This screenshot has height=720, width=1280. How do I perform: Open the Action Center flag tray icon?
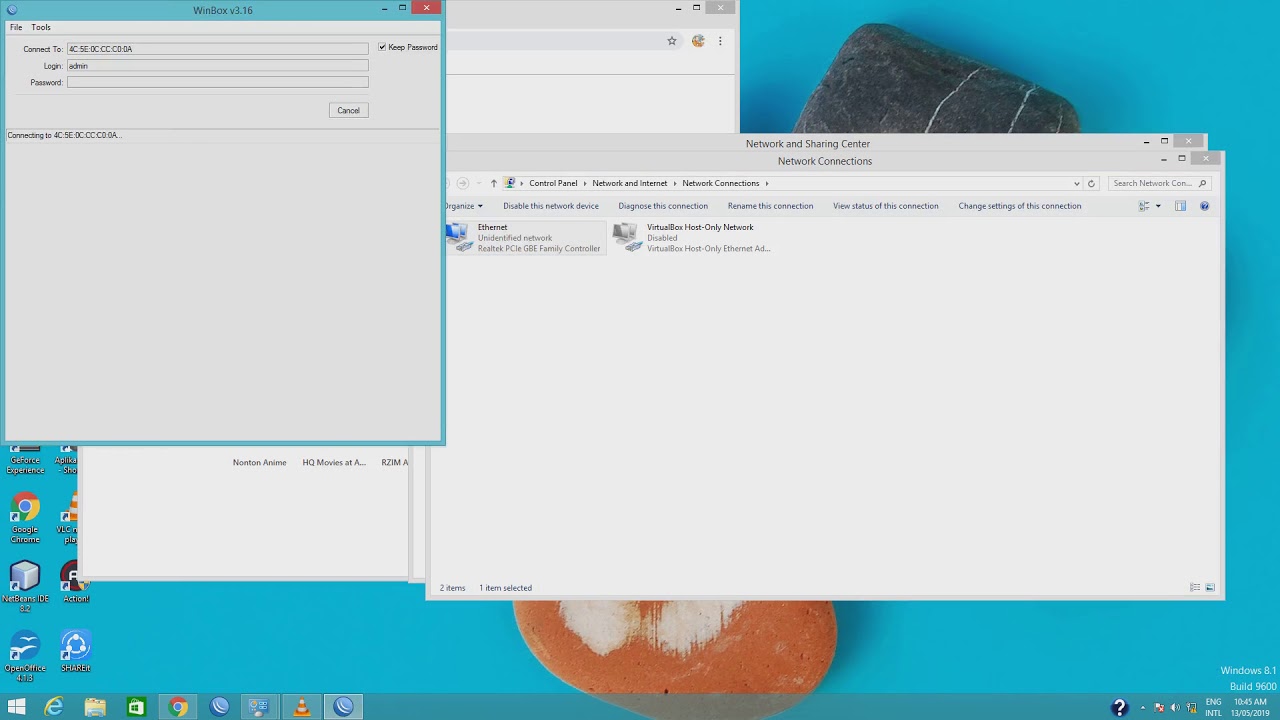(1159, 708)
